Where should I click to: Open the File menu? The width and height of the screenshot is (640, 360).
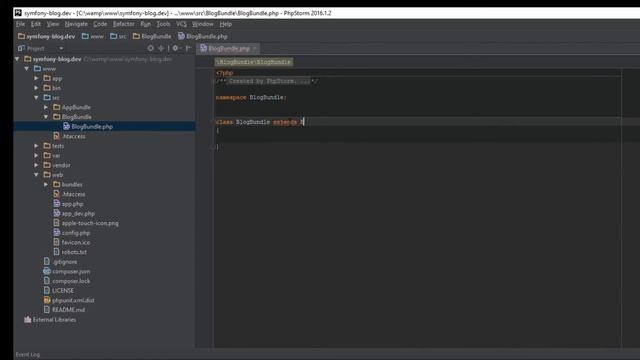(x=20, y=24)
